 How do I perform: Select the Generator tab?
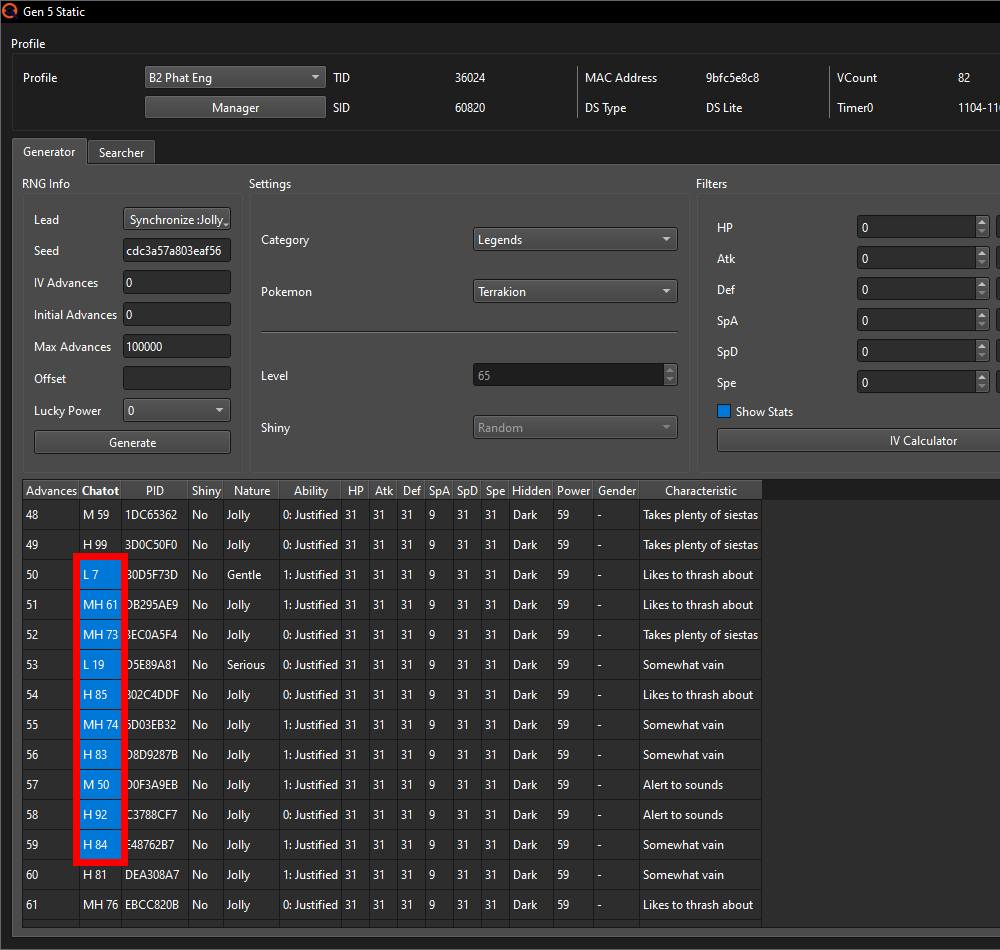[49, 152]
